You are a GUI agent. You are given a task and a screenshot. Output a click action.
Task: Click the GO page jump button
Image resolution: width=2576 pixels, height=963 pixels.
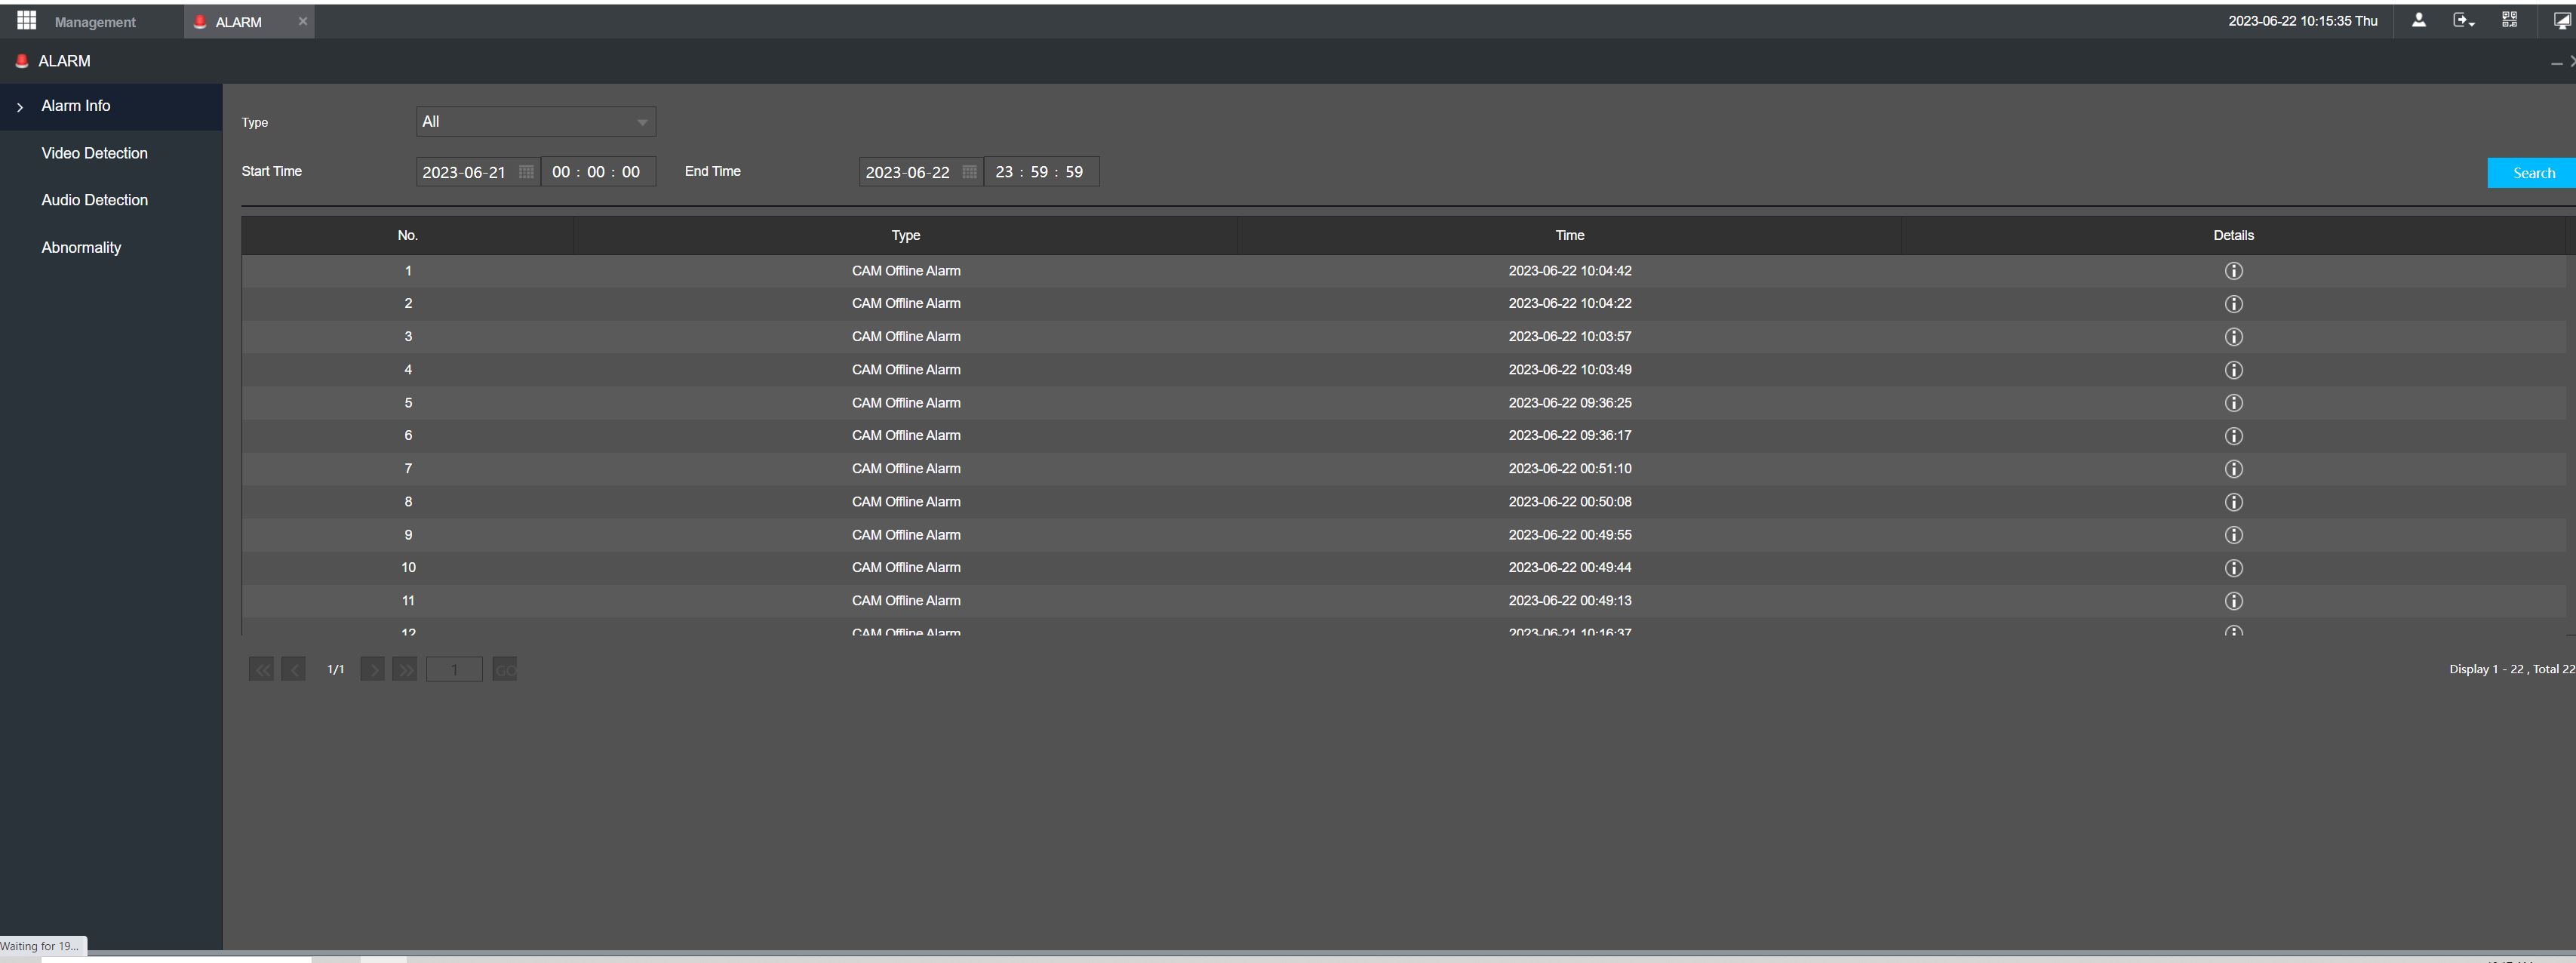click(505, 669)
